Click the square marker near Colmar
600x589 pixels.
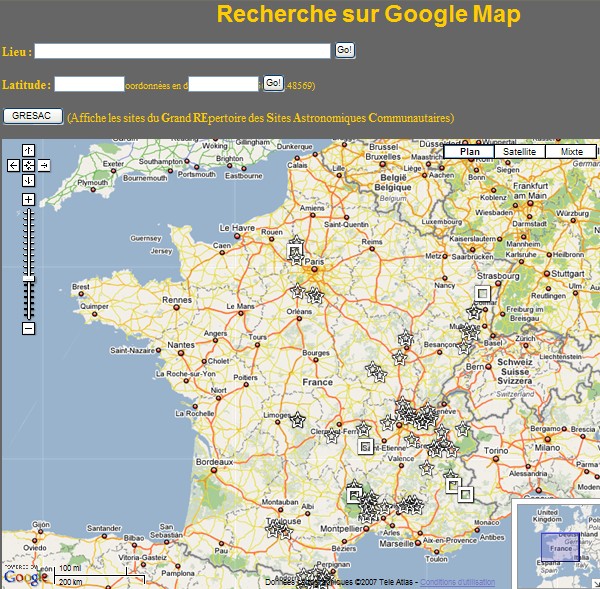coord(483,294)
